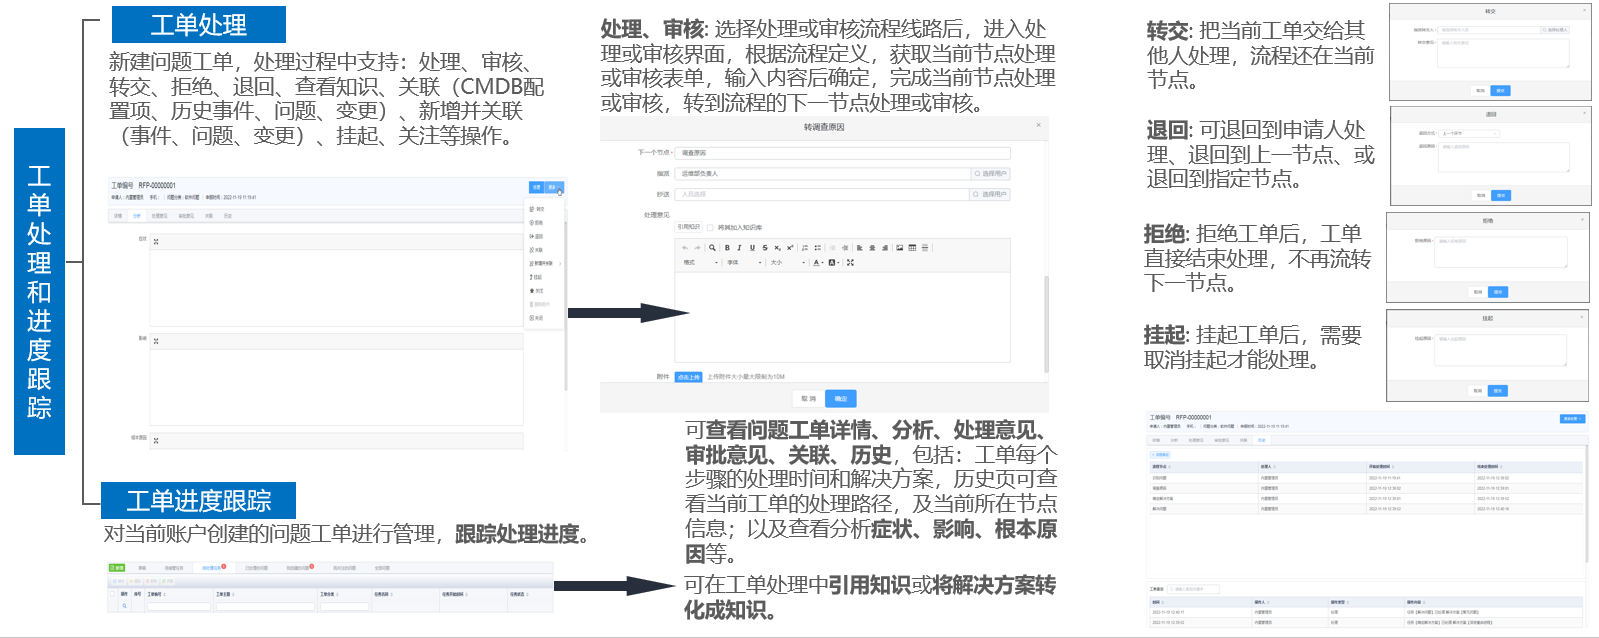1599x638 pixels.
Task: Click the Bold icon in the editor toolbar
Action: point(727,248)
